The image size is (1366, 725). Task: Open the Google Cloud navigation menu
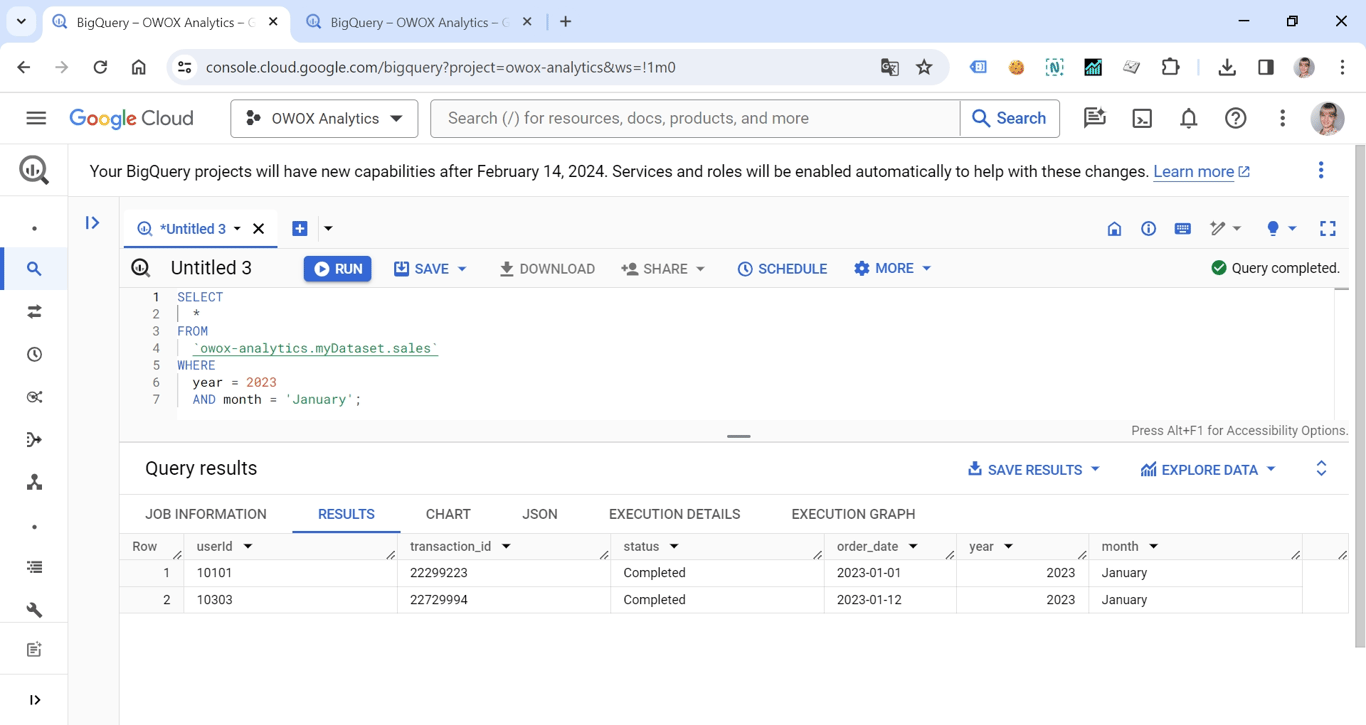pyautogui.click(x=36, y=118)
